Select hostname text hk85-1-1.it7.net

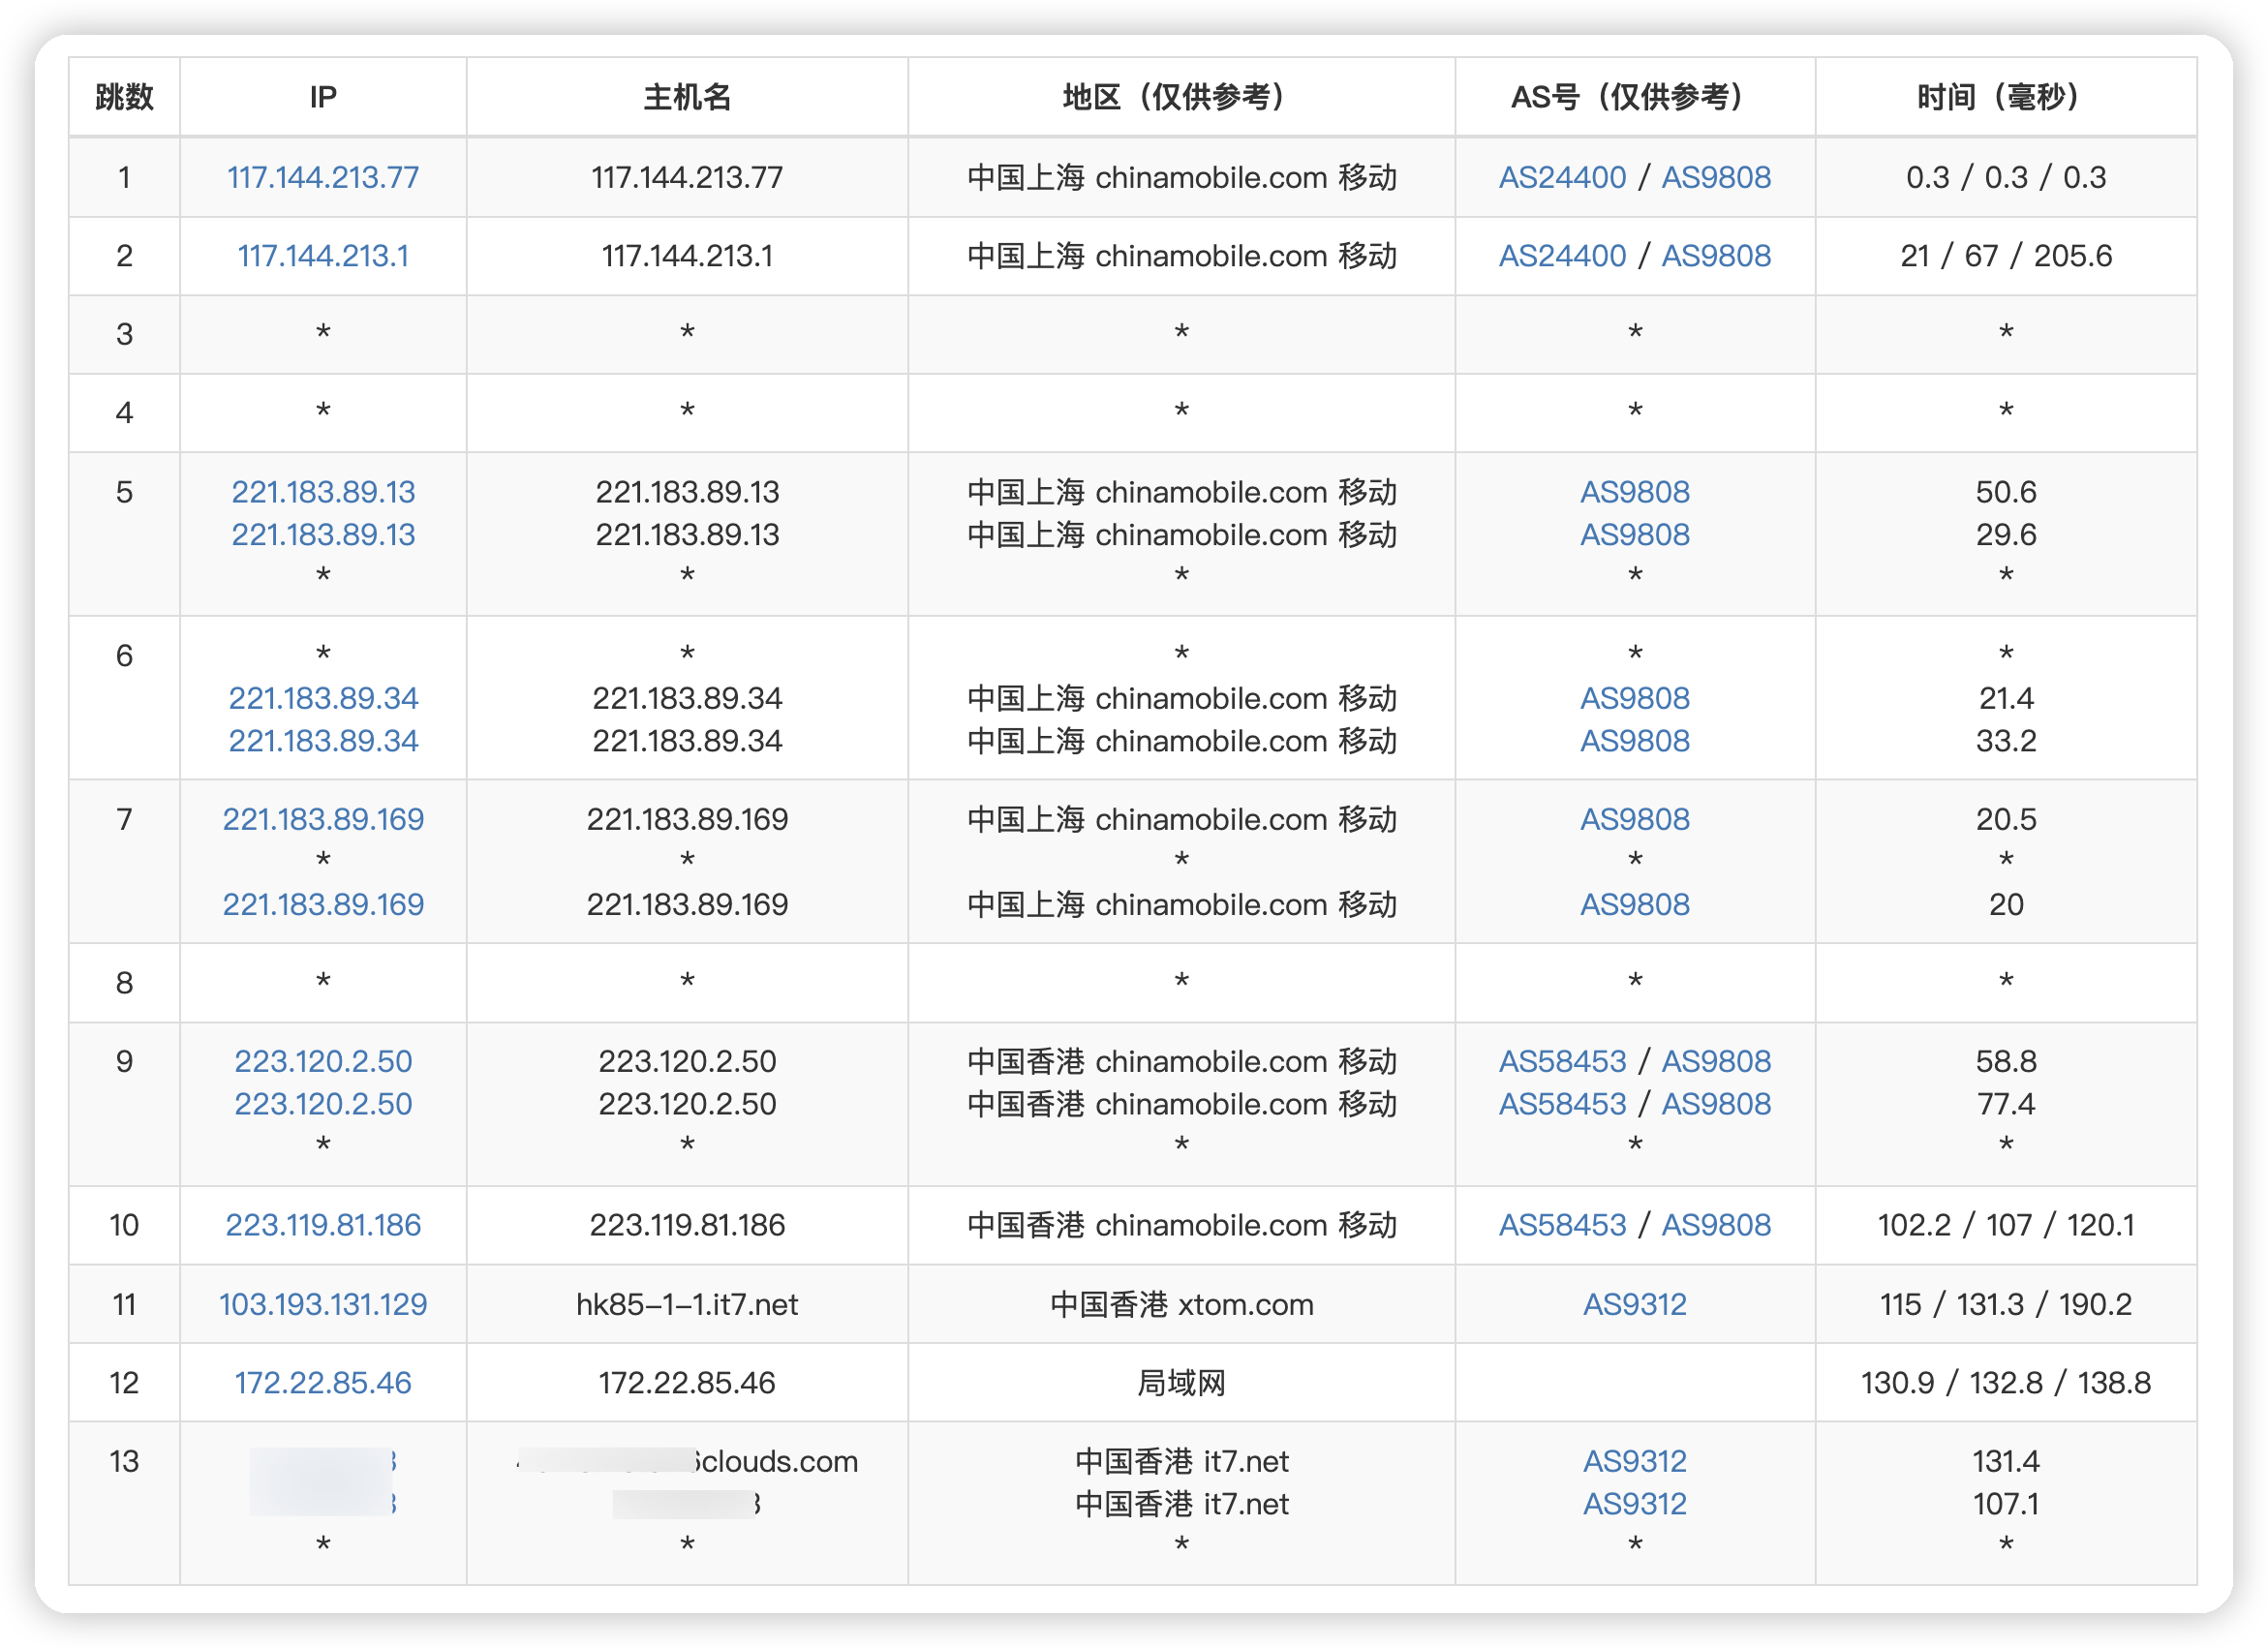click(x=687, y=1304)
